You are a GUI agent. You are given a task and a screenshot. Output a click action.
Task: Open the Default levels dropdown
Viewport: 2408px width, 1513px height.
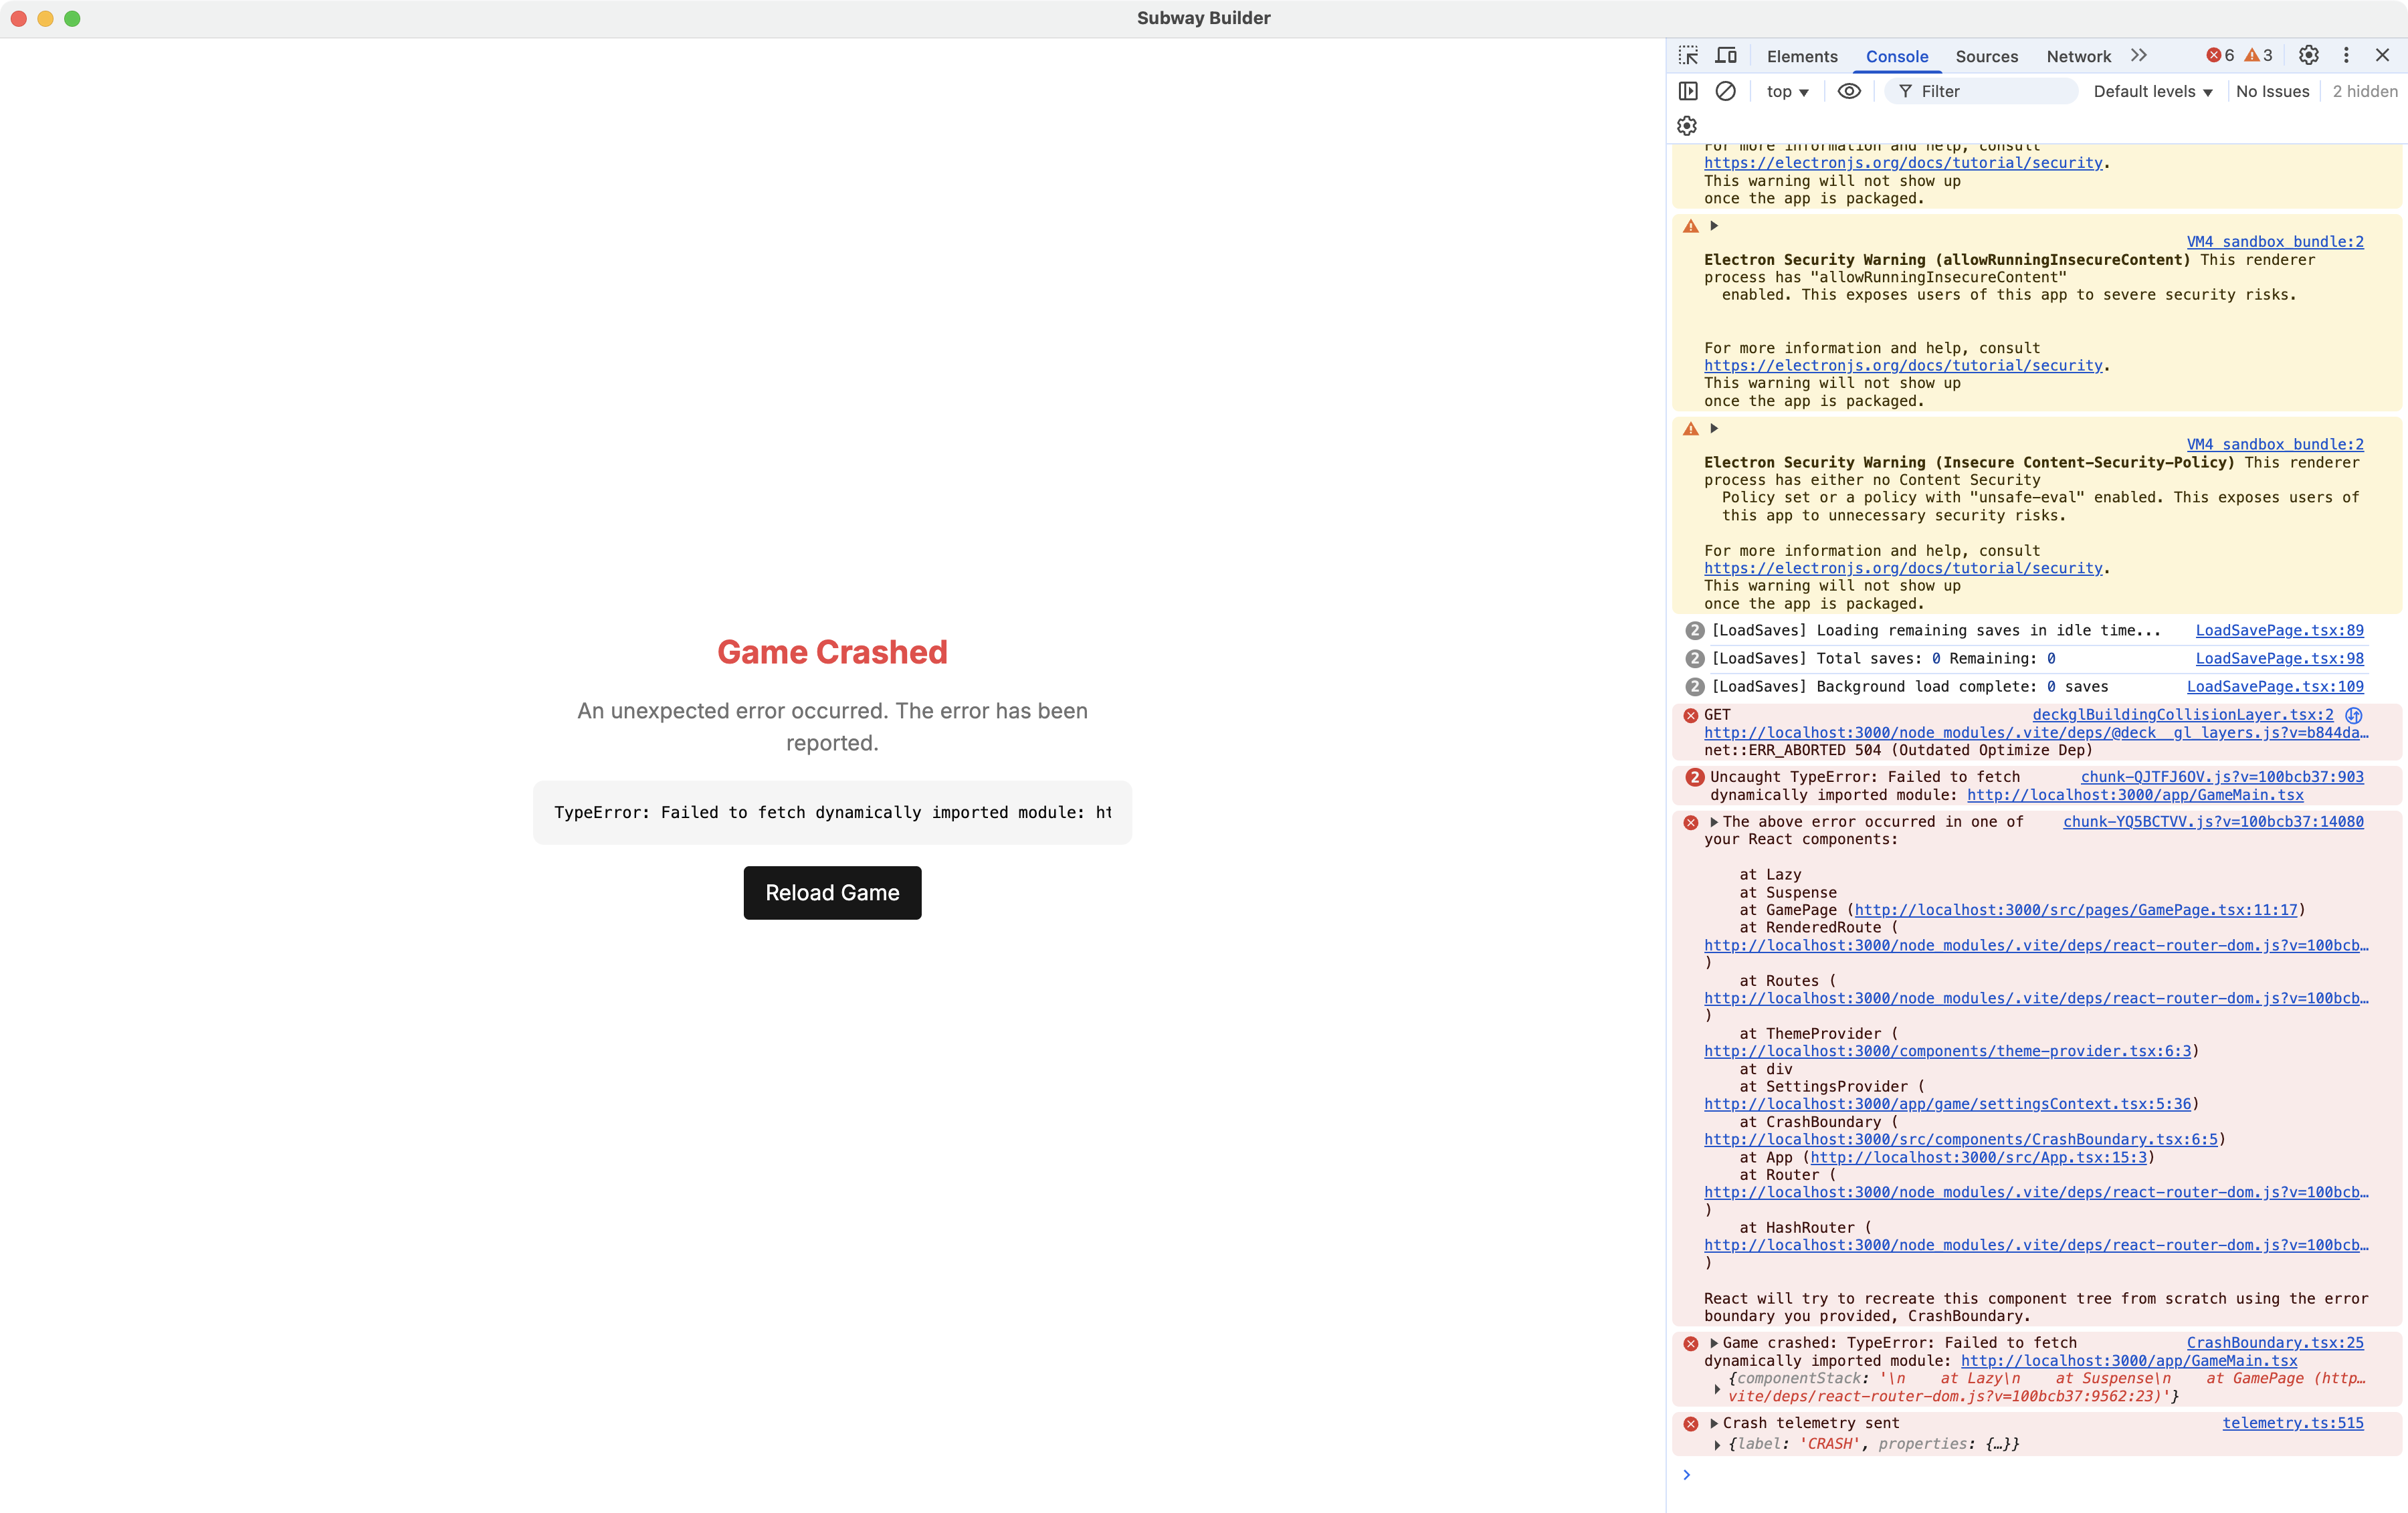tap(2152, 91)
